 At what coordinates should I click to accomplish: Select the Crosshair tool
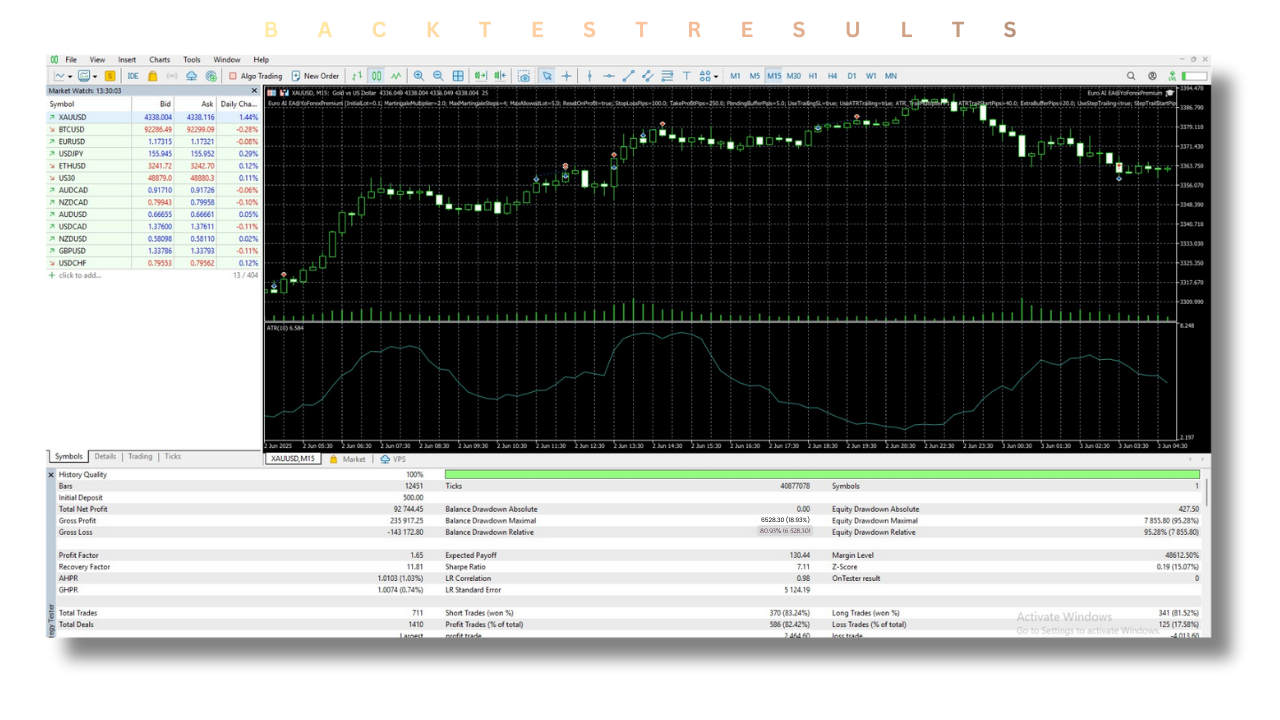(566, 75)
